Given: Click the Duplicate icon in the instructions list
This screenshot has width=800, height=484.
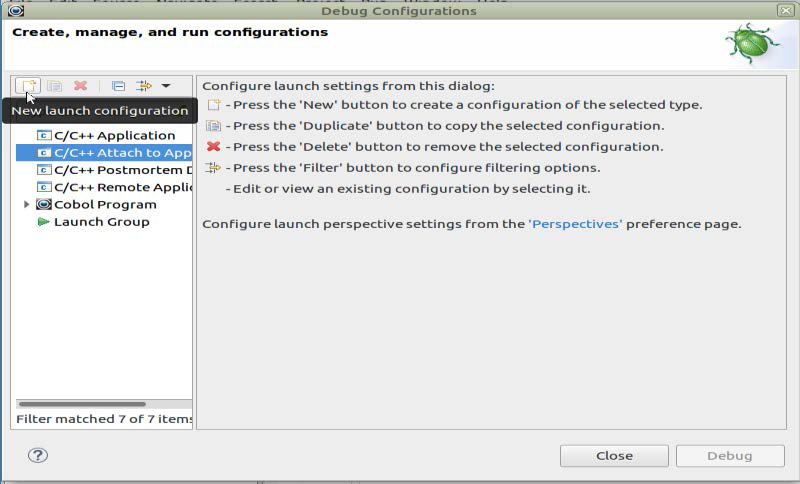Looking at the screenshot, I should point(213,125).
